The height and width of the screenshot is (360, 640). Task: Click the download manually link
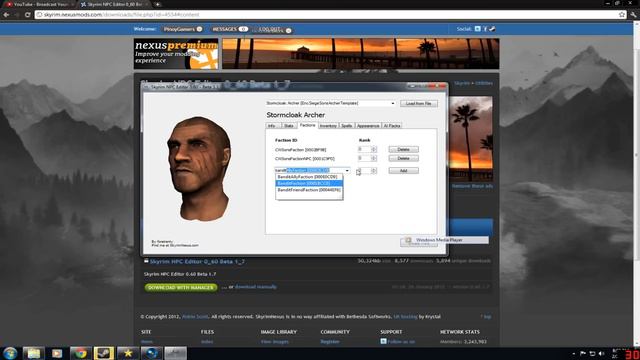click(x=256, y=287)
